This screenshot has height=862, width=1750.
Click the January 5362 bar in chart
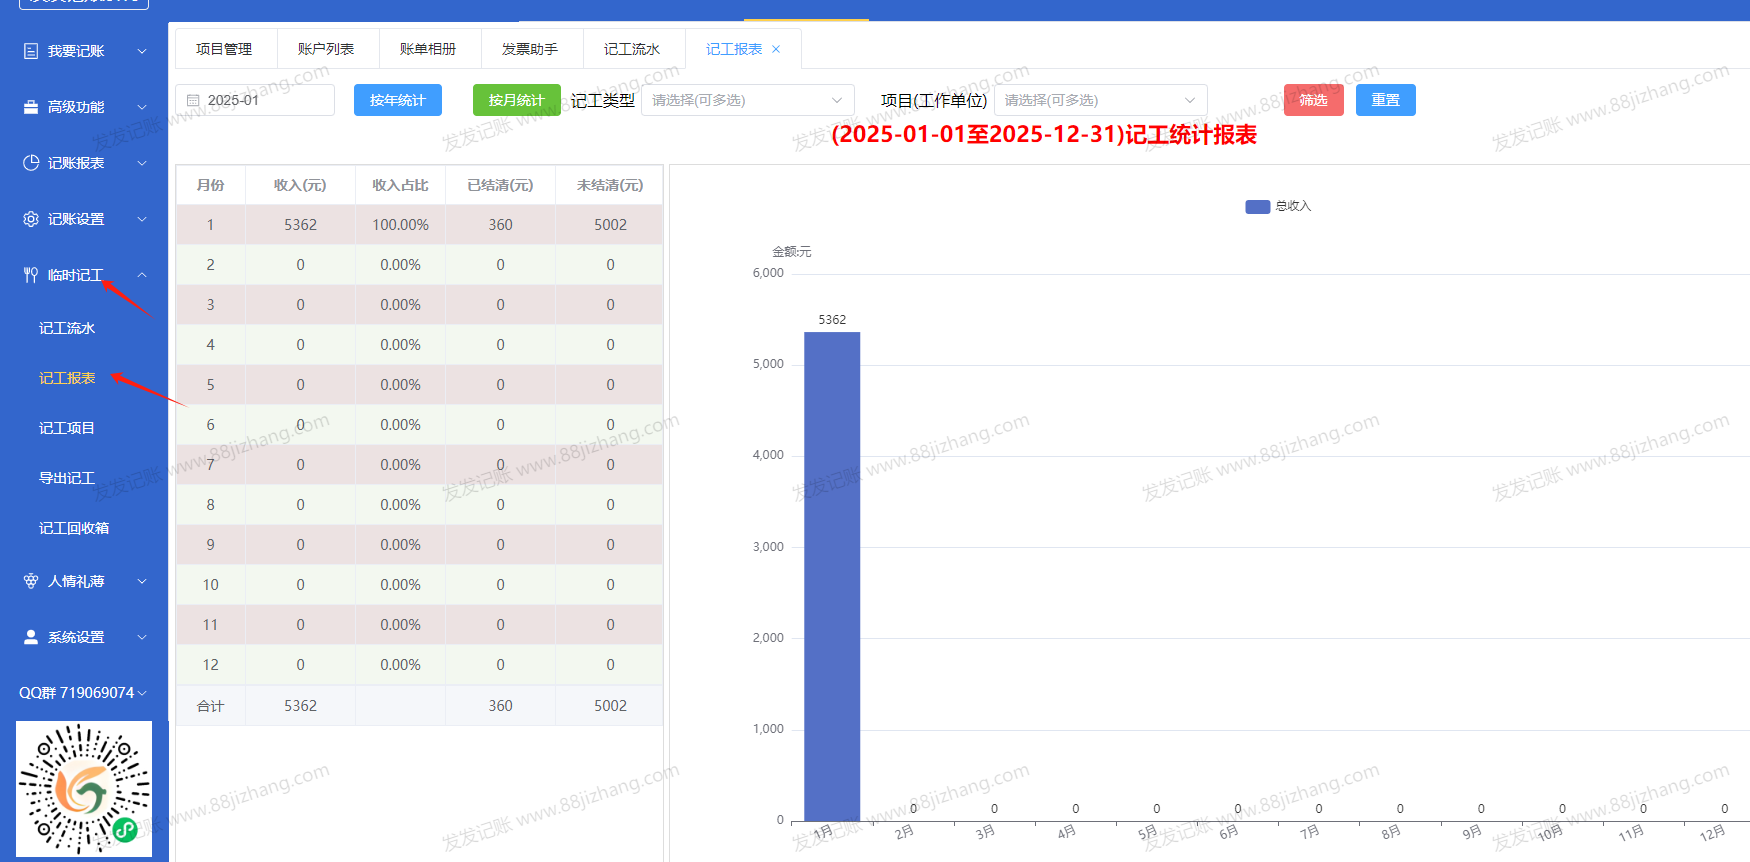tap(832, 576)
